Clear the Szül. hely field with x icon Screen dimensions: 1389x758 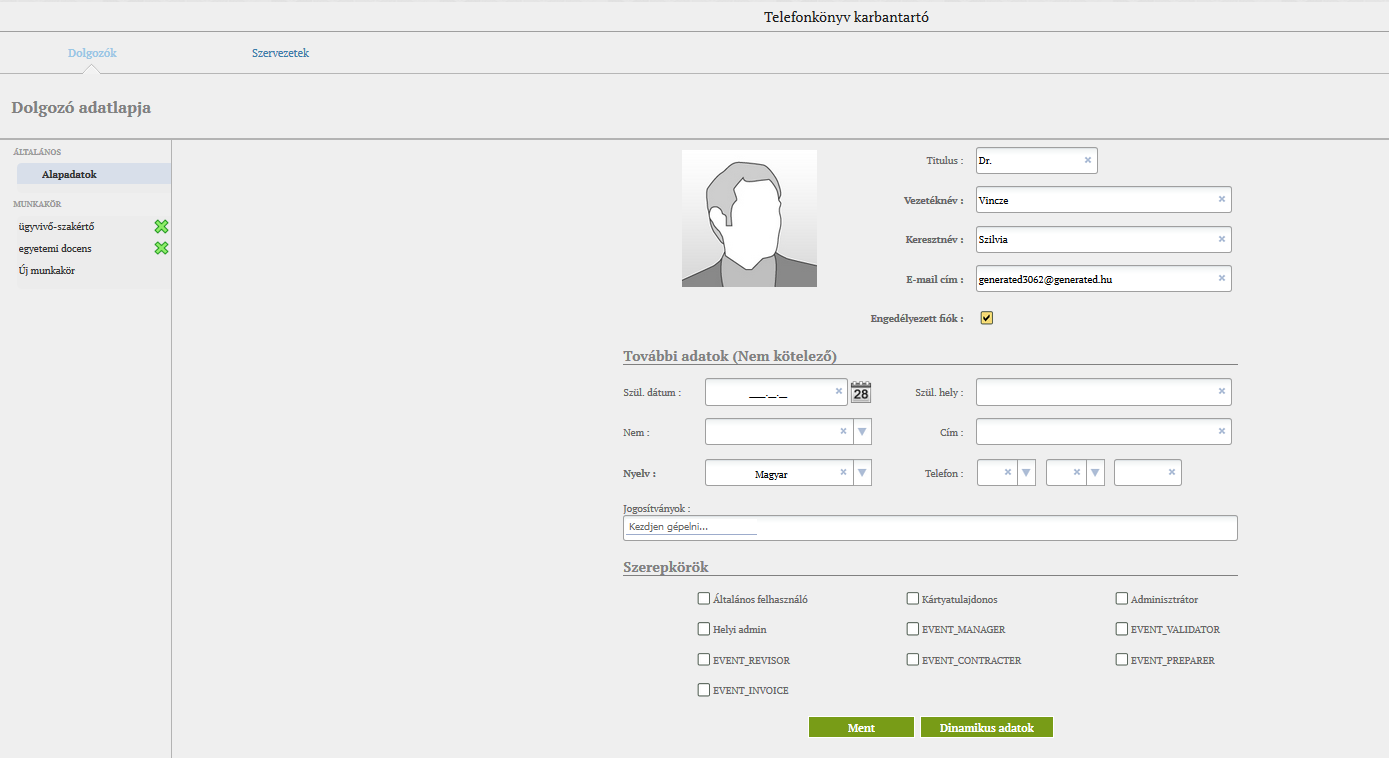(1221, 391)
